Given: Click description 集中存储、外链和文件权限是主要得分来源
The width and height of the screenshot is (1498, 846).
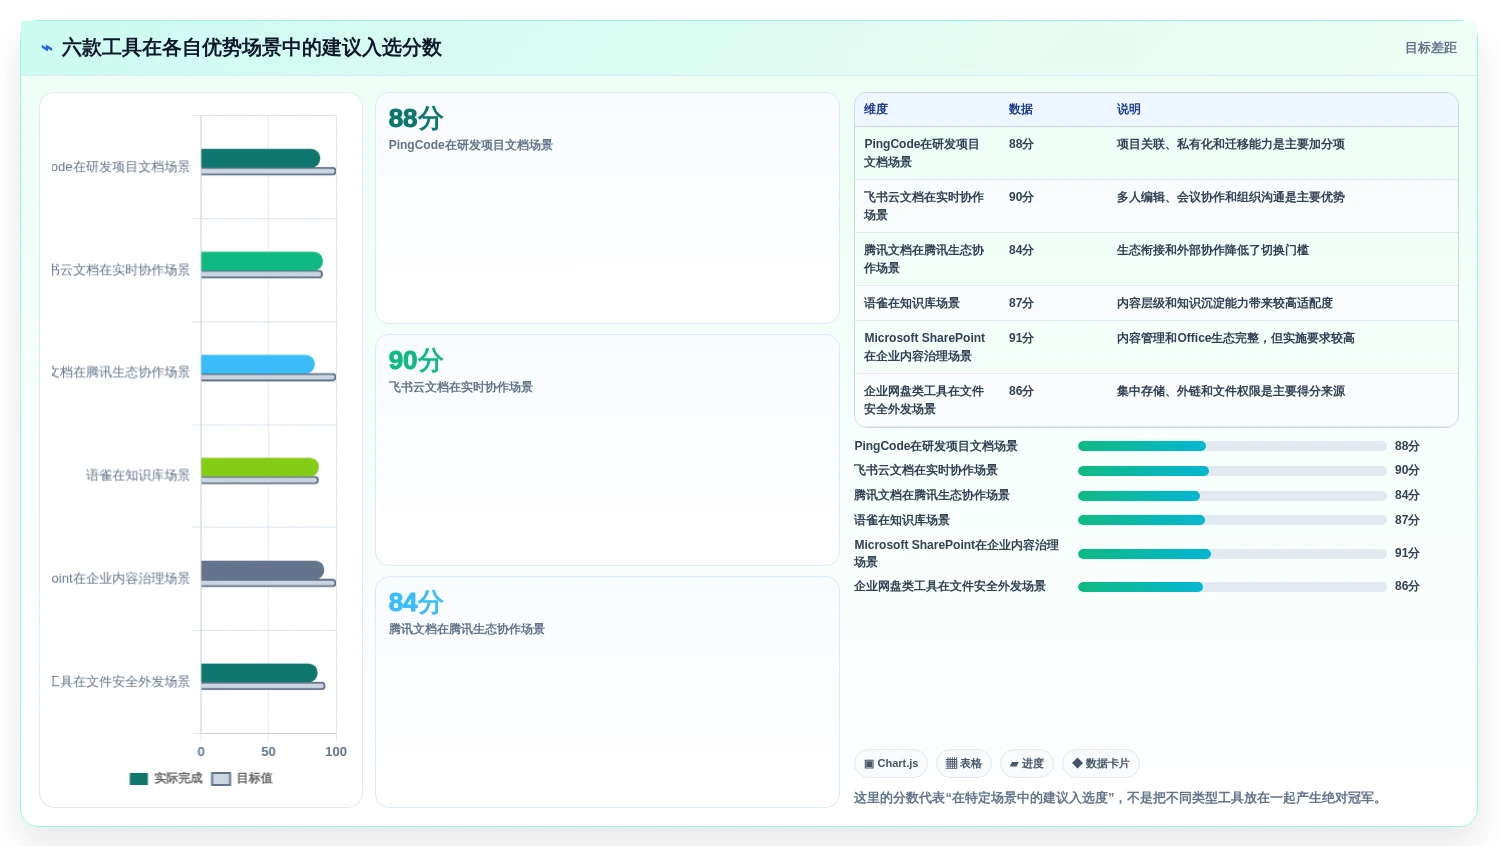Looking at the screenshot, I should tap(1231, 391).
